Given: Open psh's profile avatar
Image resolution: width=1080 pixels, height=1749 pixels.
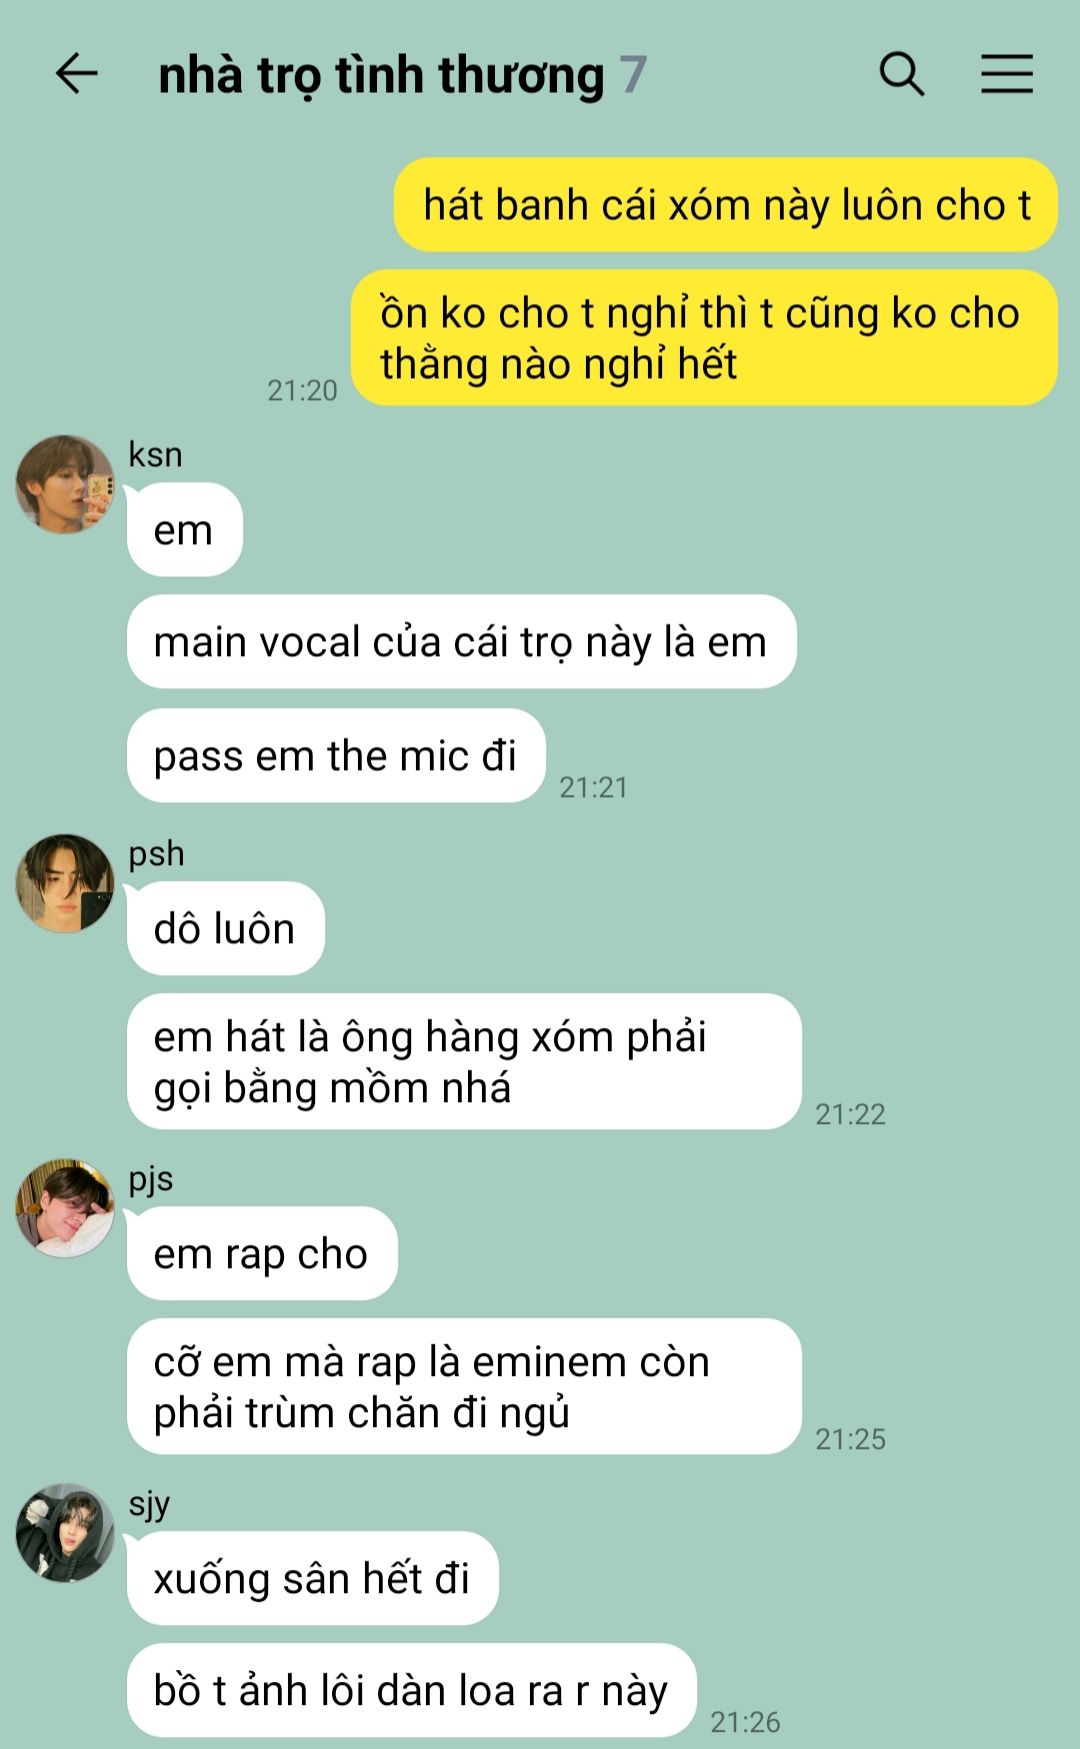Looking at the screenshot, I should (65, 883).
